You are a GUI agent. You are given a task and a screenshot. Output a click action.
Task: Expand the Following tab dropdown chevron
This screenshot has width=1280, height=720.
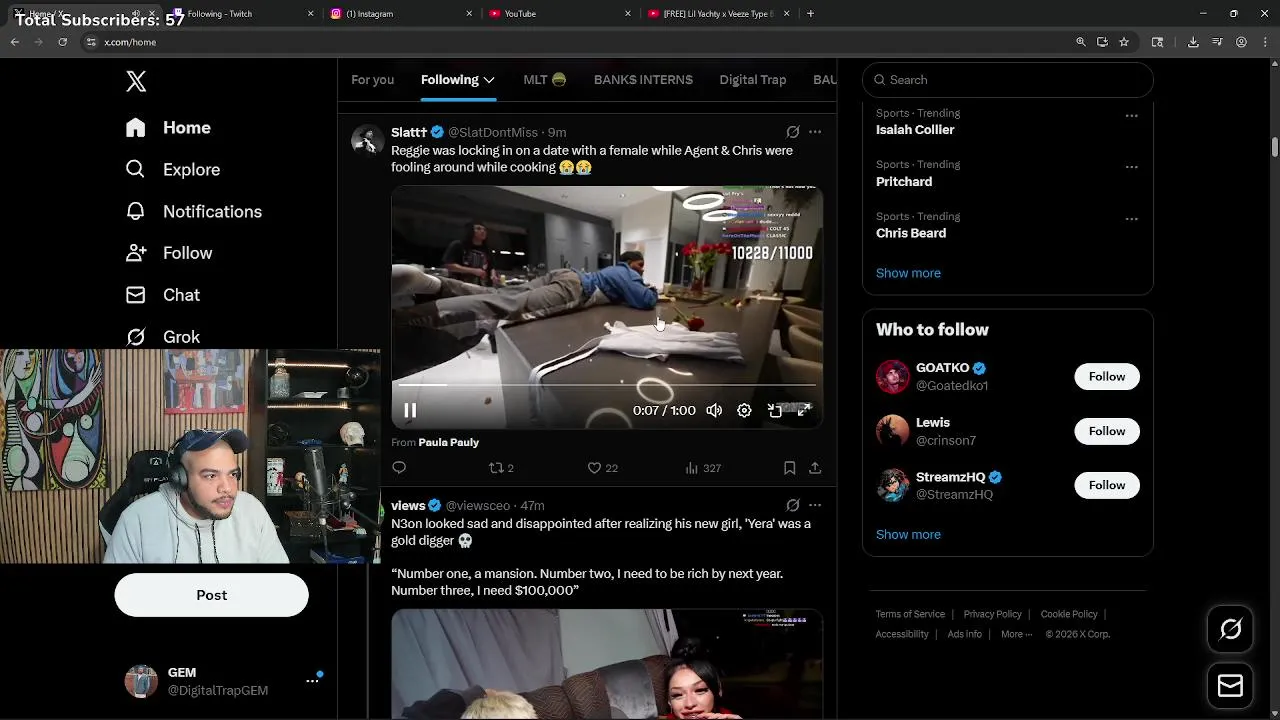tap(489, 80)
